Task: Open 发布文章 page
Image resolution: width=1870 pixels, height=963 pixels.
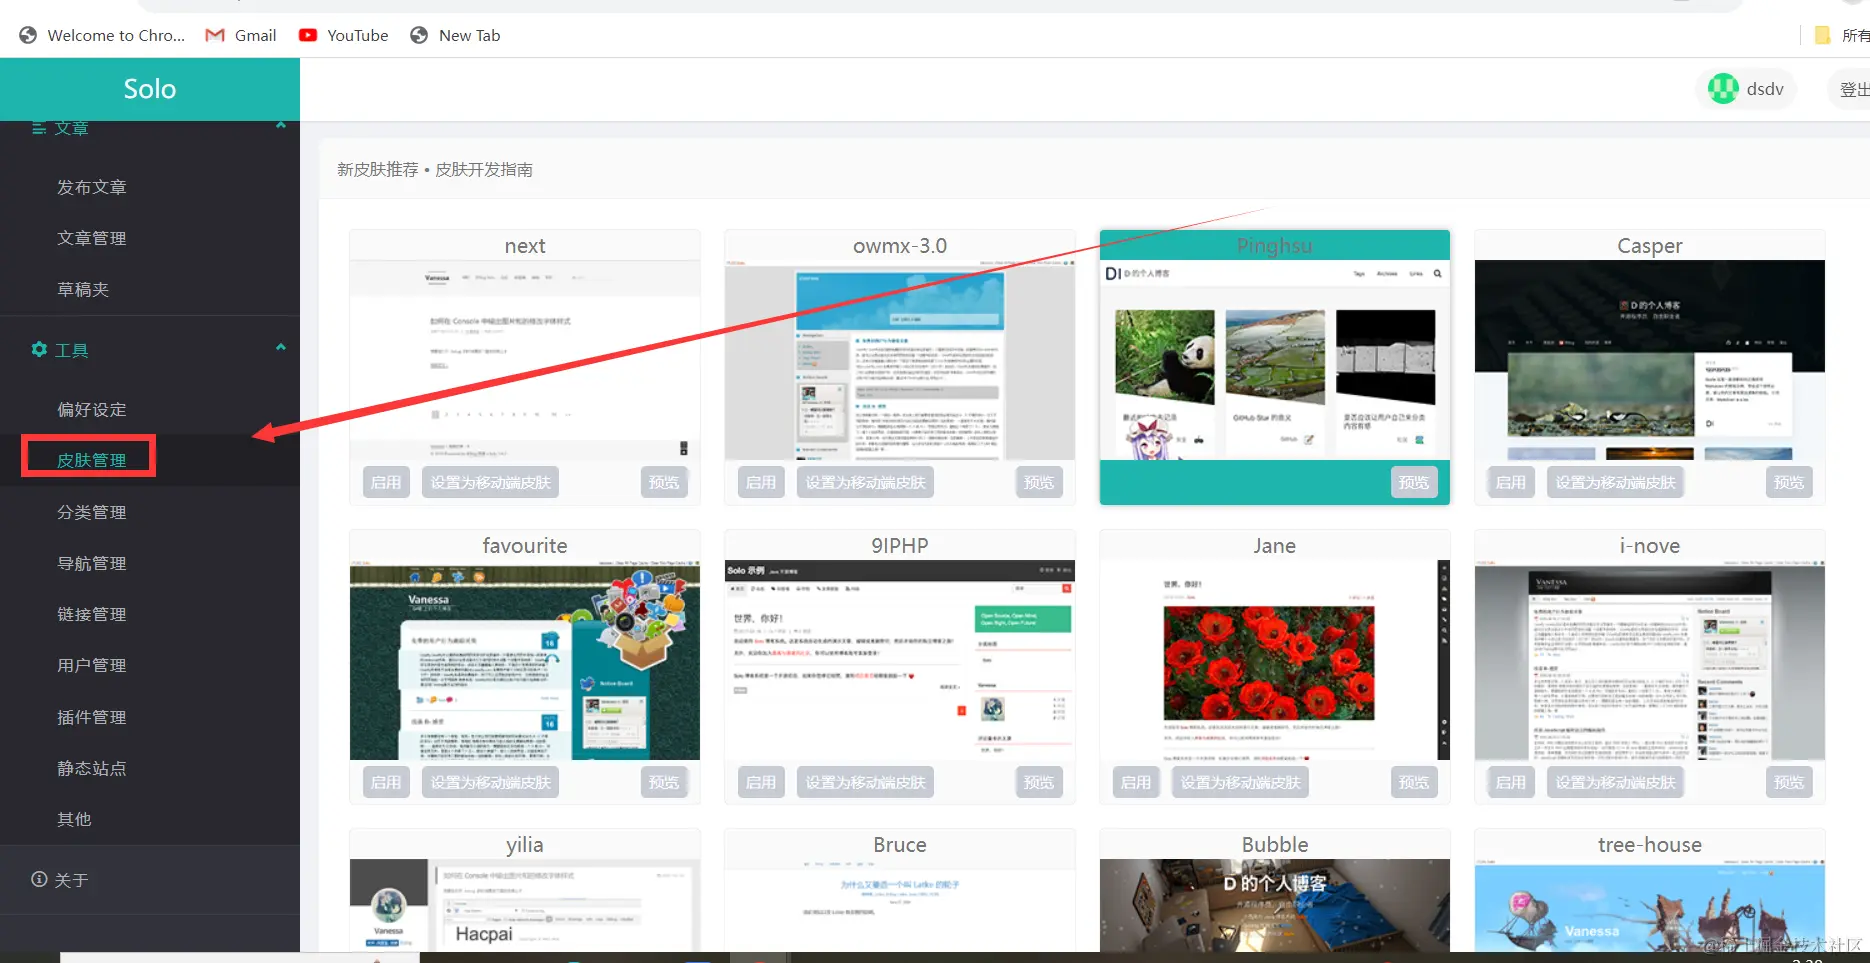Action: click(92, 187)
